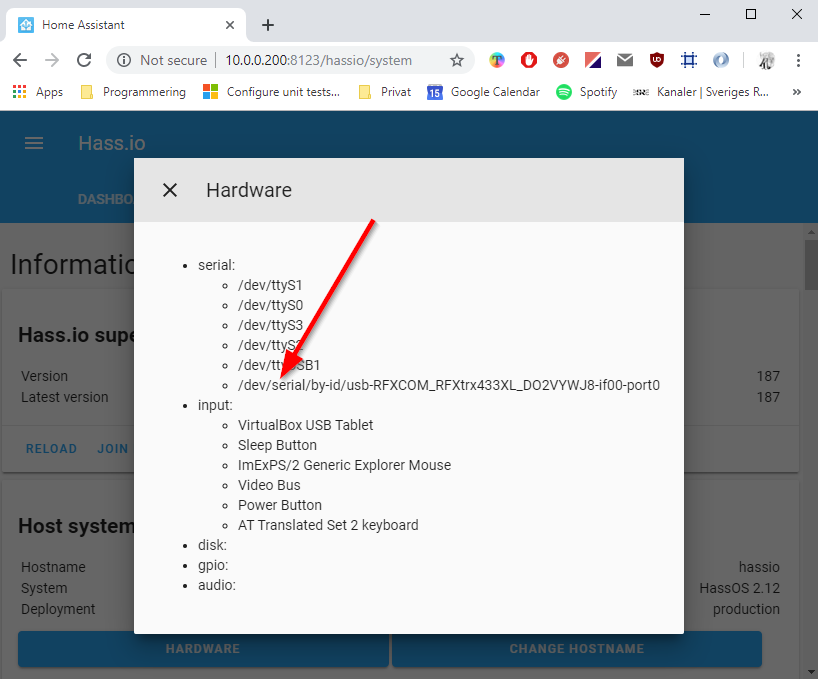This screenshot has height=679, width=818.
Task: Navigate back using the back arrow
Action: coord(20,60)
